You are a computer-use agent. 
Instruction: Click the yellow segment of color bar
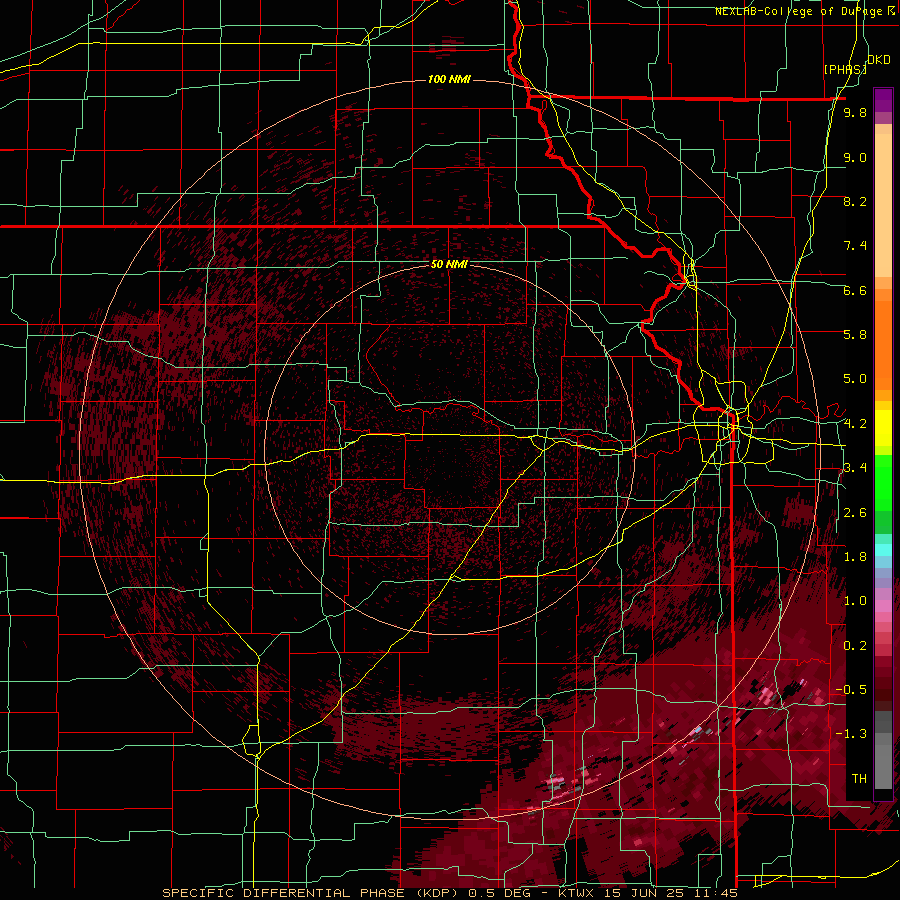click(x=883, y=428)
